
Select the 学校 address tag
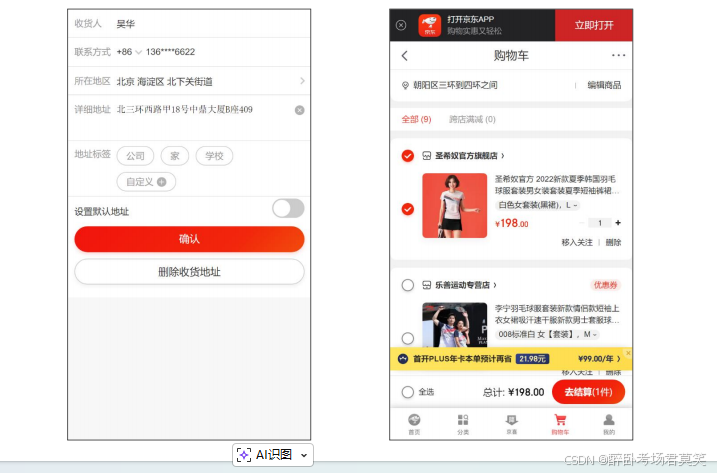214,156
